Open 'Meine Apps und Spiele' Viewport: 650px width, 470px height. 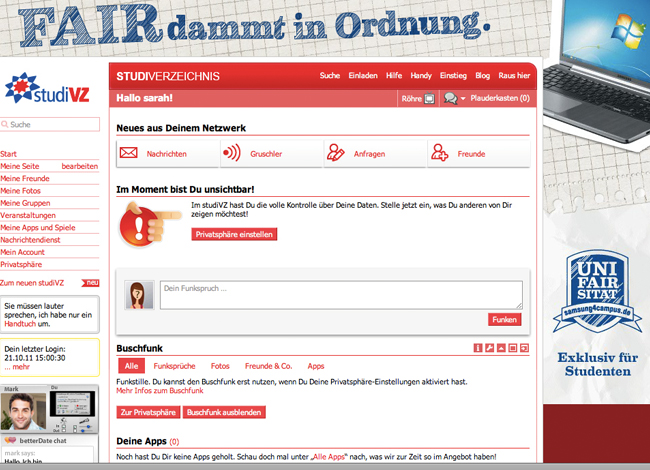[x=38, y=228]
